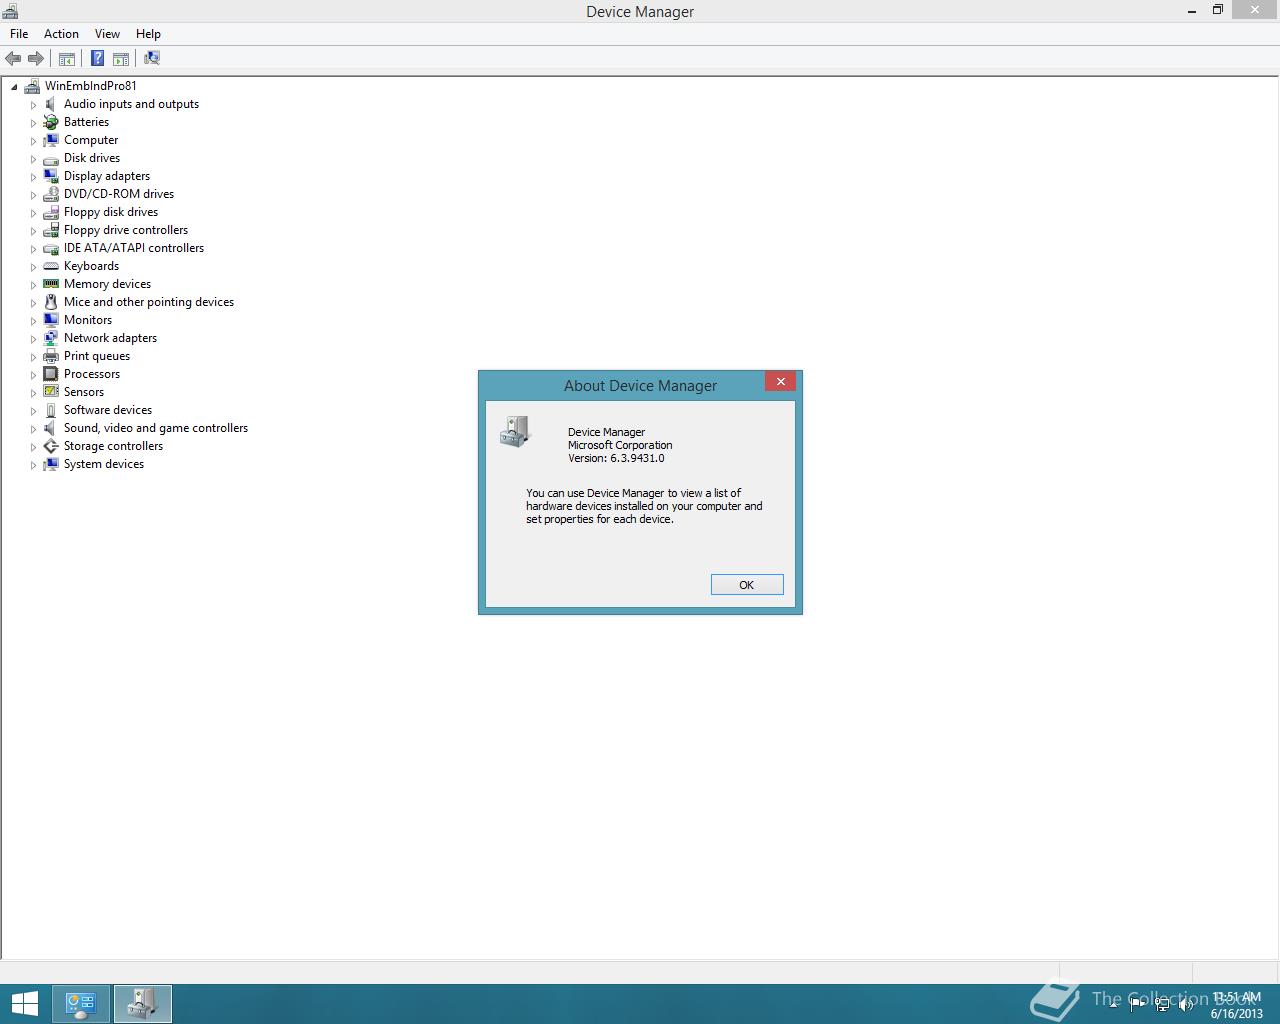Expand the Processors category arrow
The width and height of the screenshot is (1280, 1024).
point(33,375)
